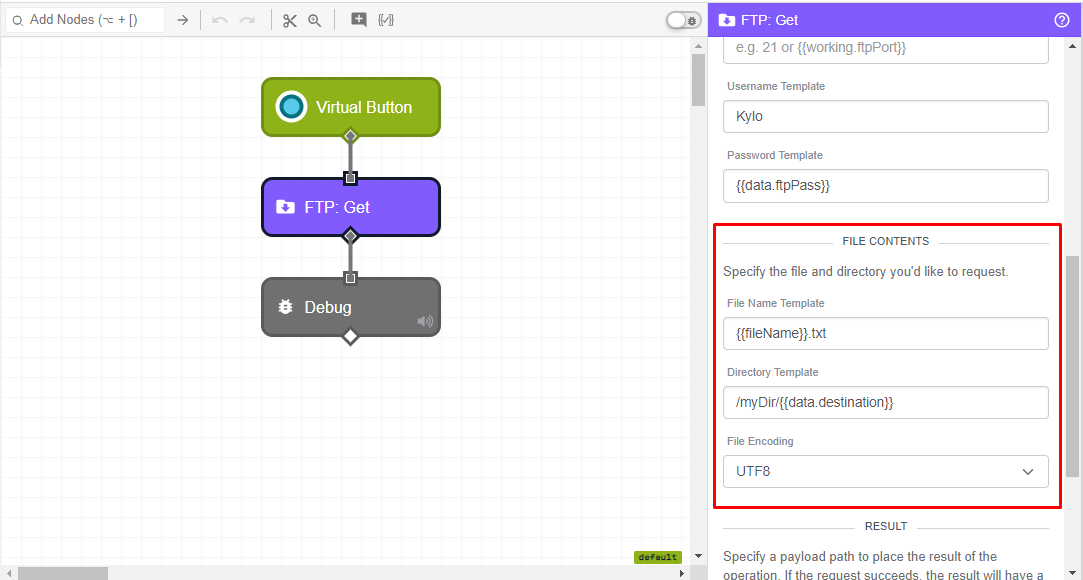Click the canvas horizontal scrollbar thumb
The height and width of the screenshot is (580, 1083).
[63, 573]
